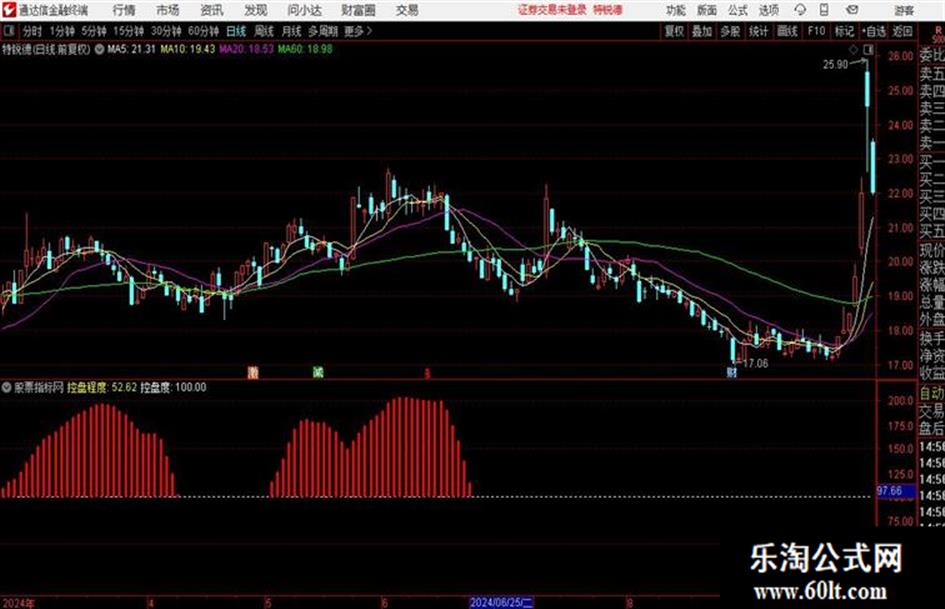The image size is (945, 609).
Task: Open the 问小达 menu
Action: click(304, 10)
